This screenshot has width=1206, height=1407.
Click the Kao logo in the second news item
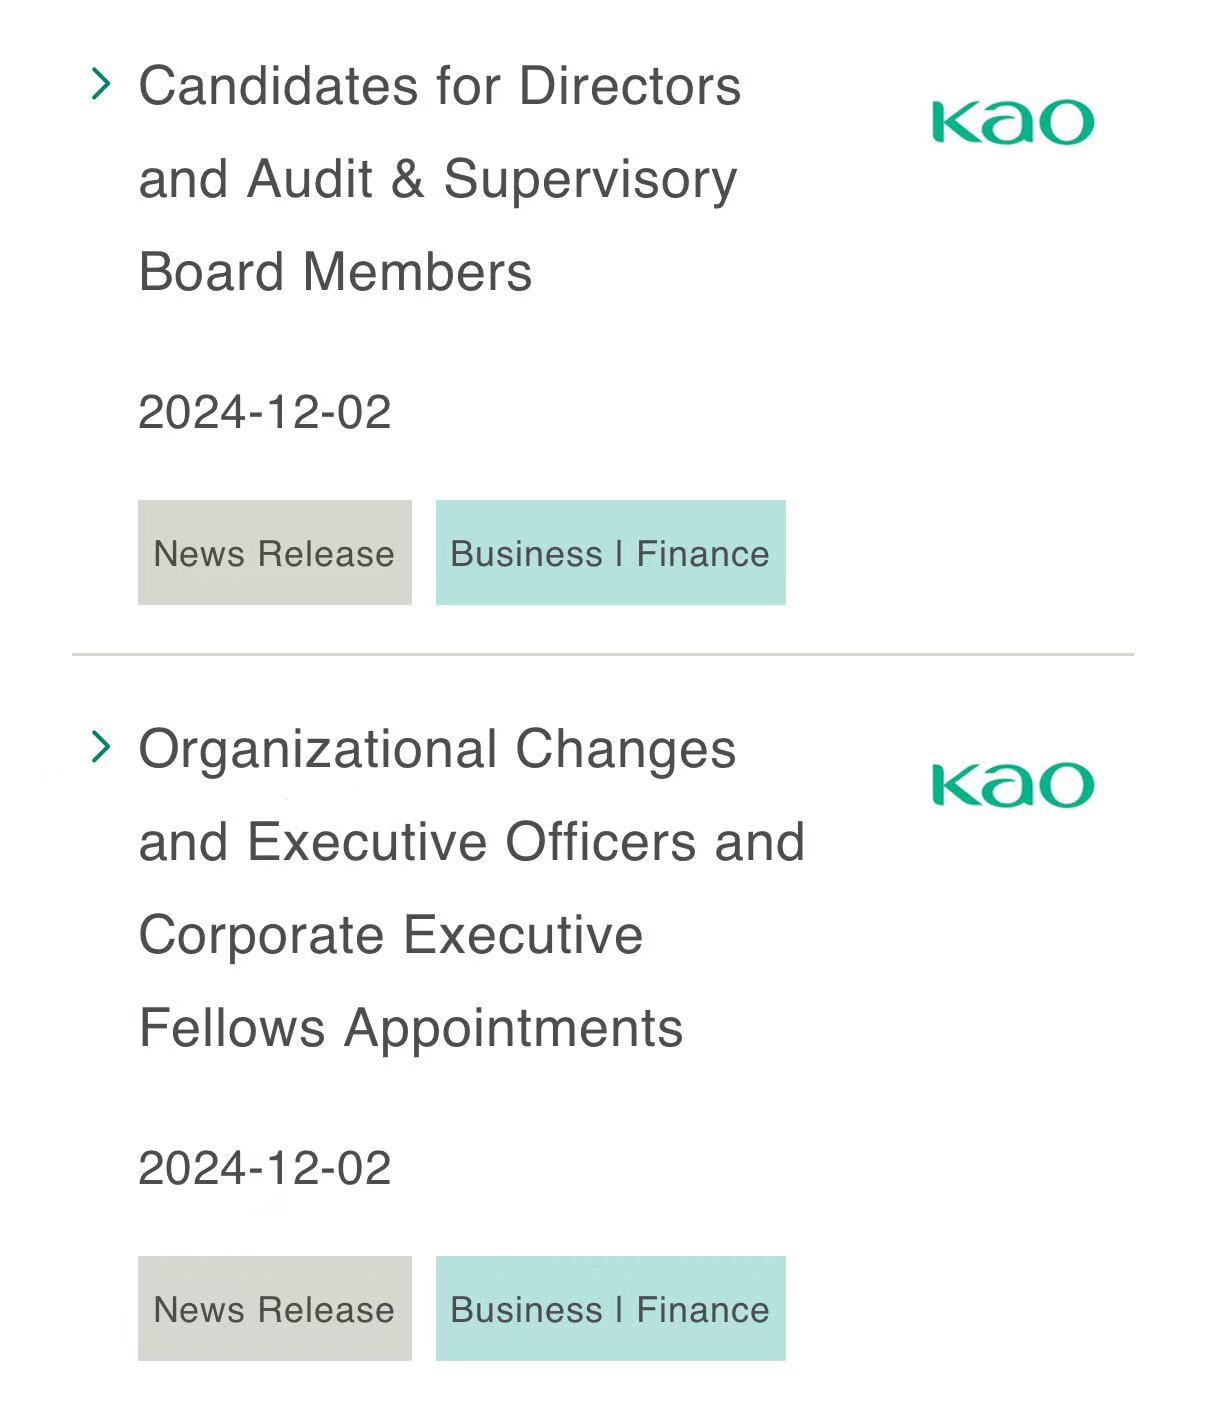tap(1012, 785)
